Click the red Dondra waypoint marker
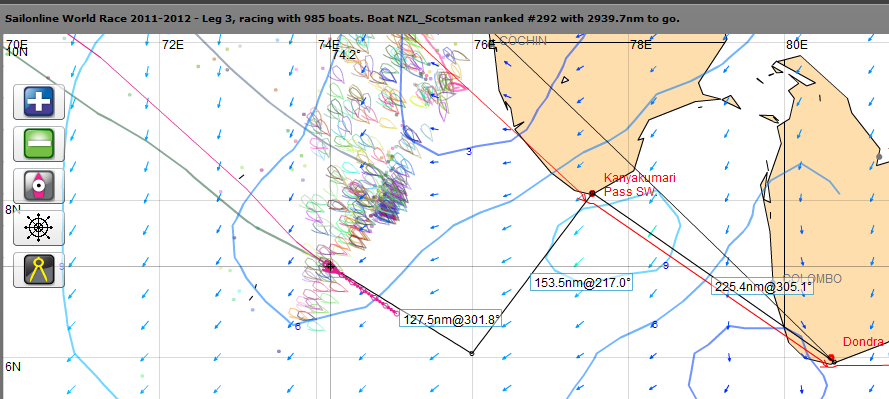 click(x=831, y=358)
